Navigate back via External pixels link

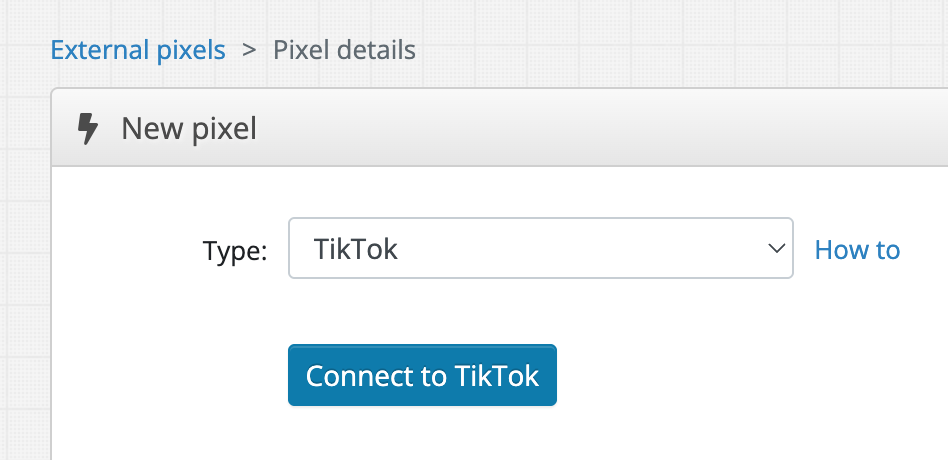[138, 49]
